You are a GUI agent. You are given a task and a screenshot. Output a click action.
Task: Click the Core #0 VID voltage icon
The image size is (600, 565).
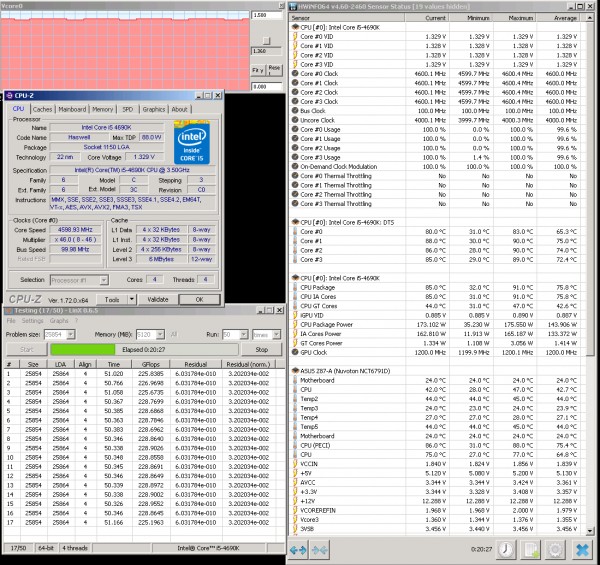click(295, 36)
